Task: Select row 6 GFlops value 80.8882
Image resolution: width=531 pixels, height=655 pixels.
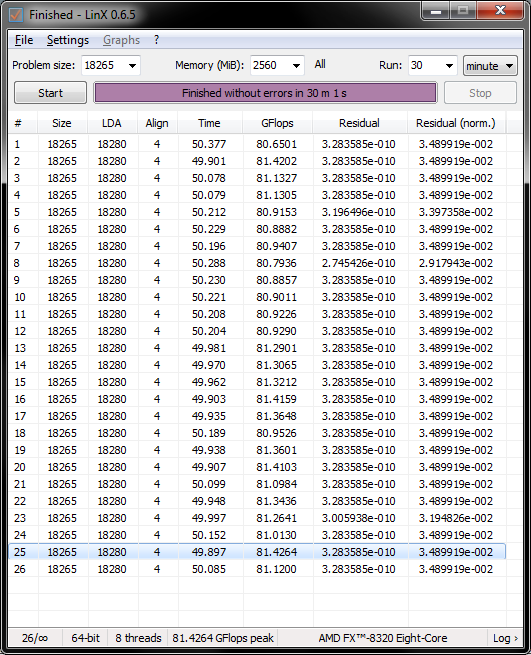Action: pyautogui.click(x=277, y=229)
